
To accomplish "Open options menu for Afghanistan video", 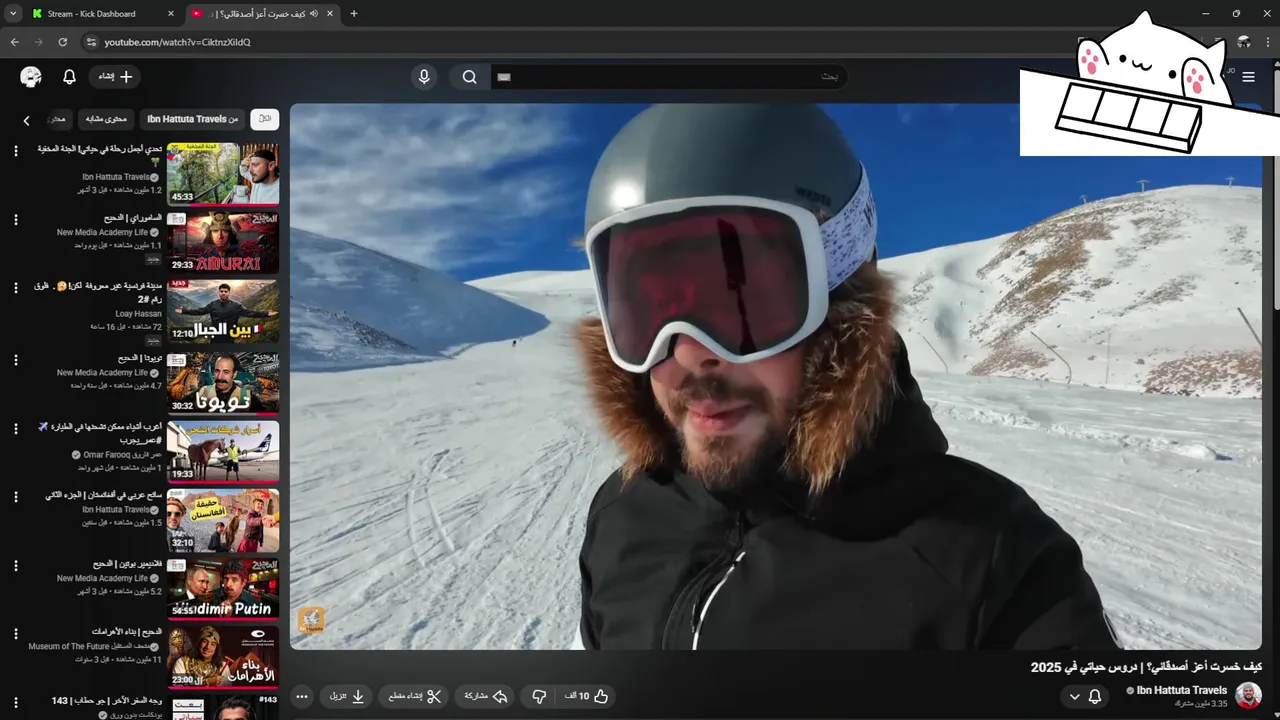I will [x=15, y=496].
